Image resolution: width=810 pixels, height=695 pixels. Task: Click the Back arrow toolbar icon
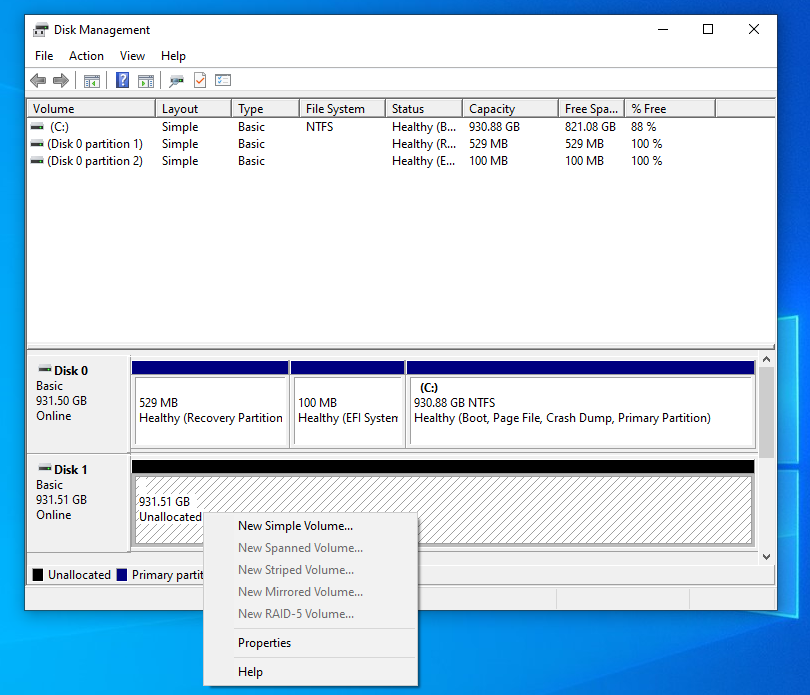coord(38,81)
